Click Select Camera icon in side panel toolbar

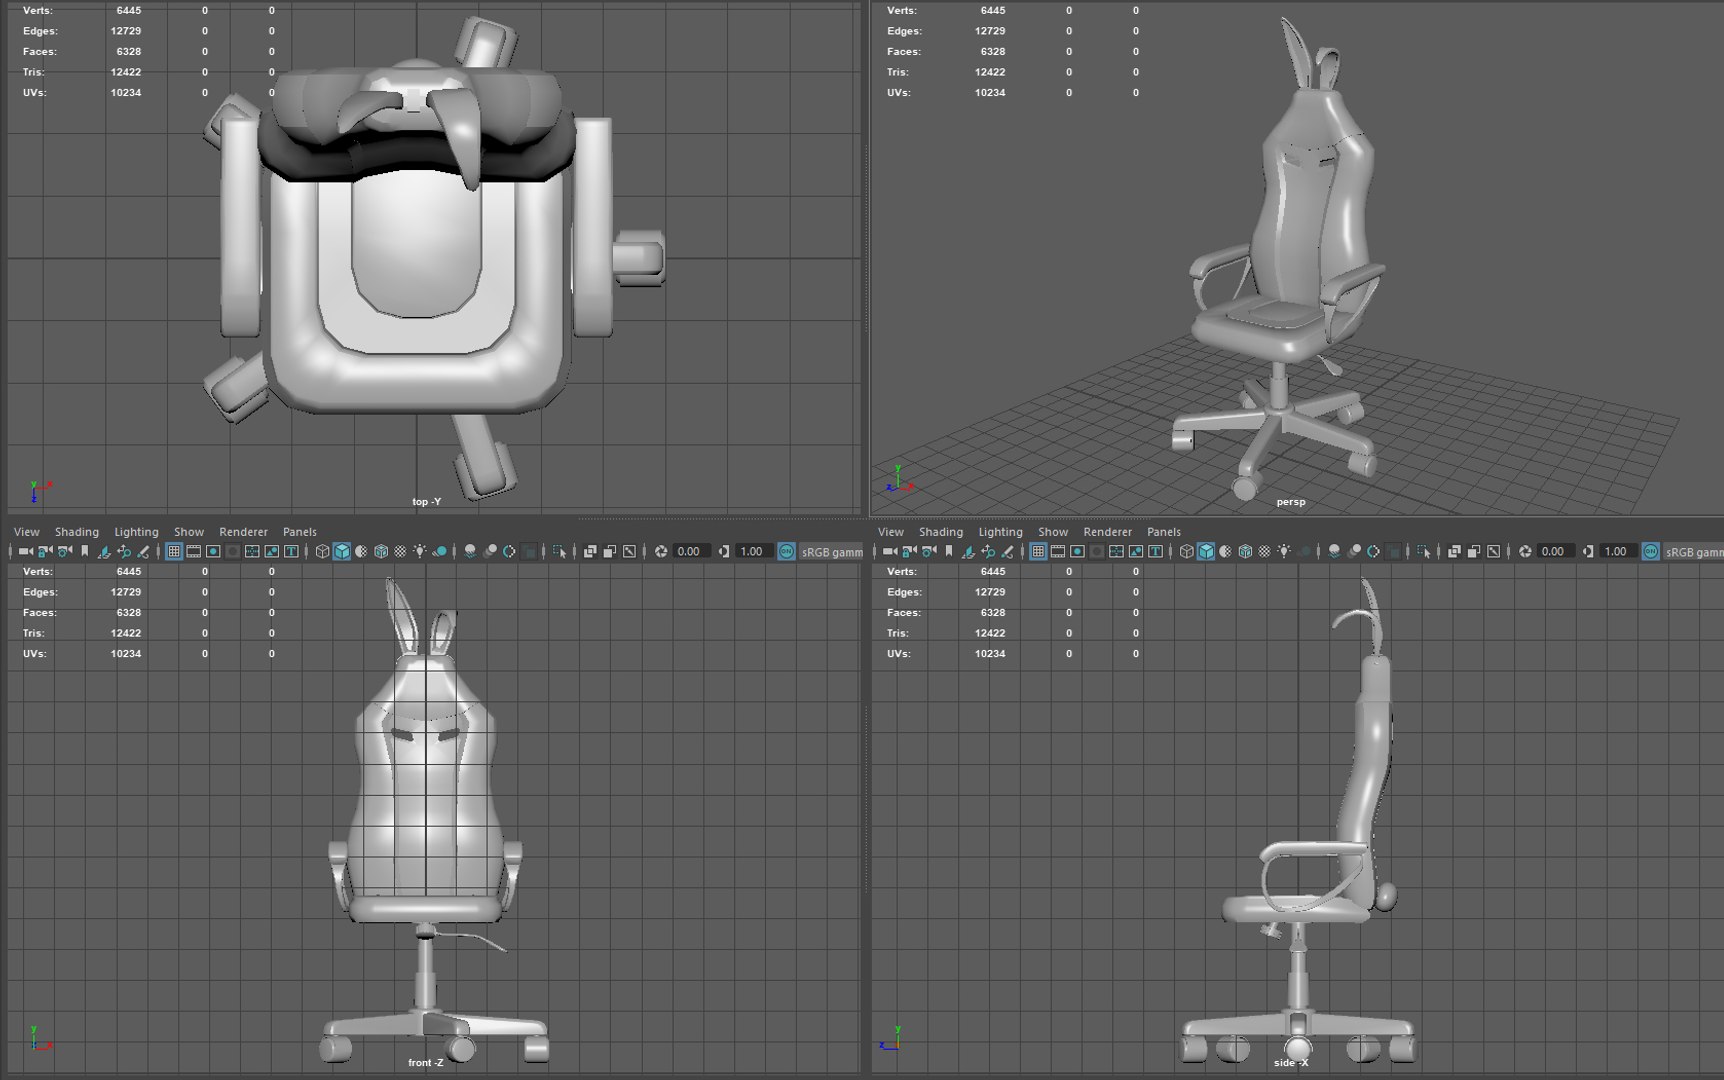point(890,551)
